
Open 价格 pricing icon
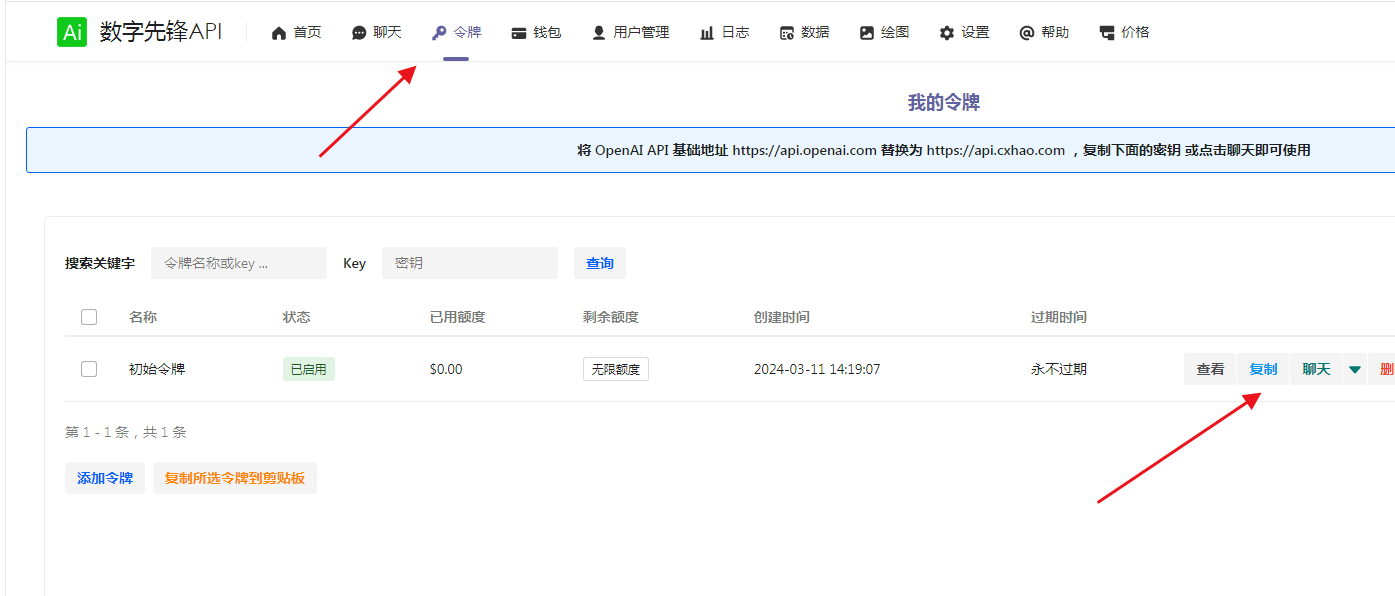pyautogui.click(x=1107, y=33)
